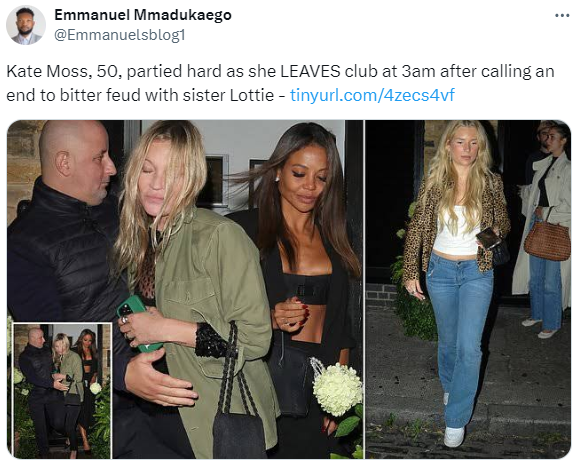Select the small inset photo at bottom-left
579x464 pixels.
[x=62, y=391]
